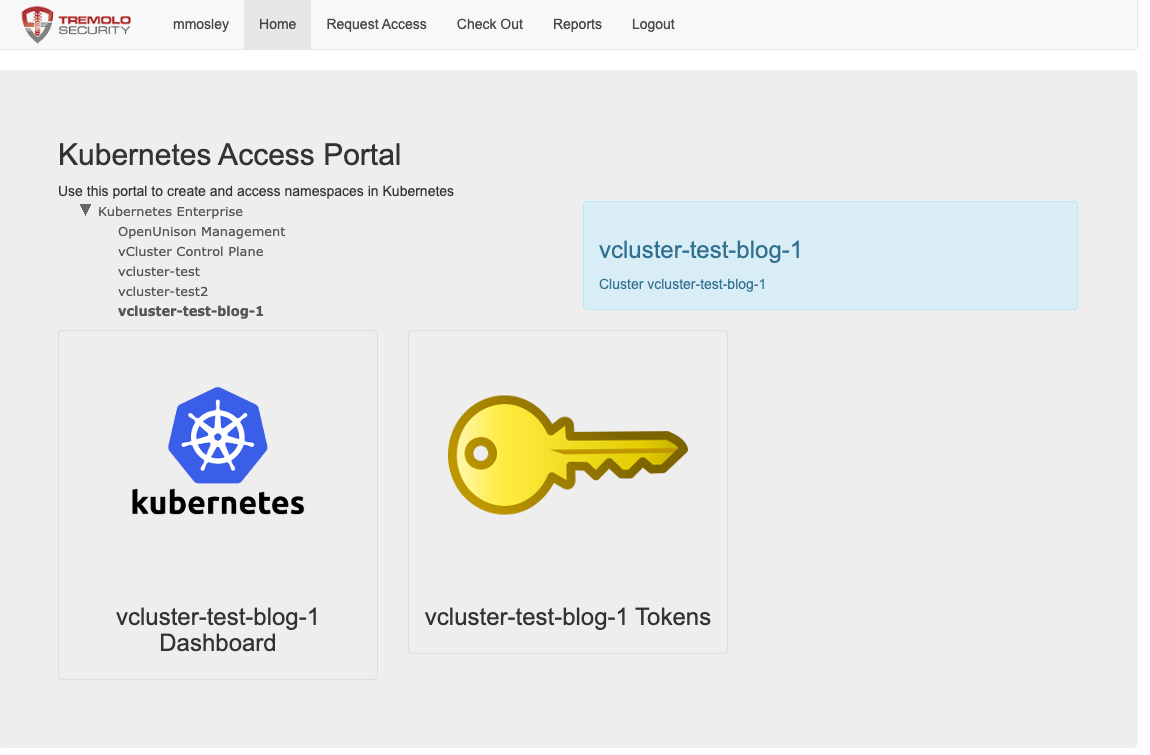This screenshot has height=755, width=1150.
Task: Select vCluster Control Plane tree item
Action: tap(190, 252)
